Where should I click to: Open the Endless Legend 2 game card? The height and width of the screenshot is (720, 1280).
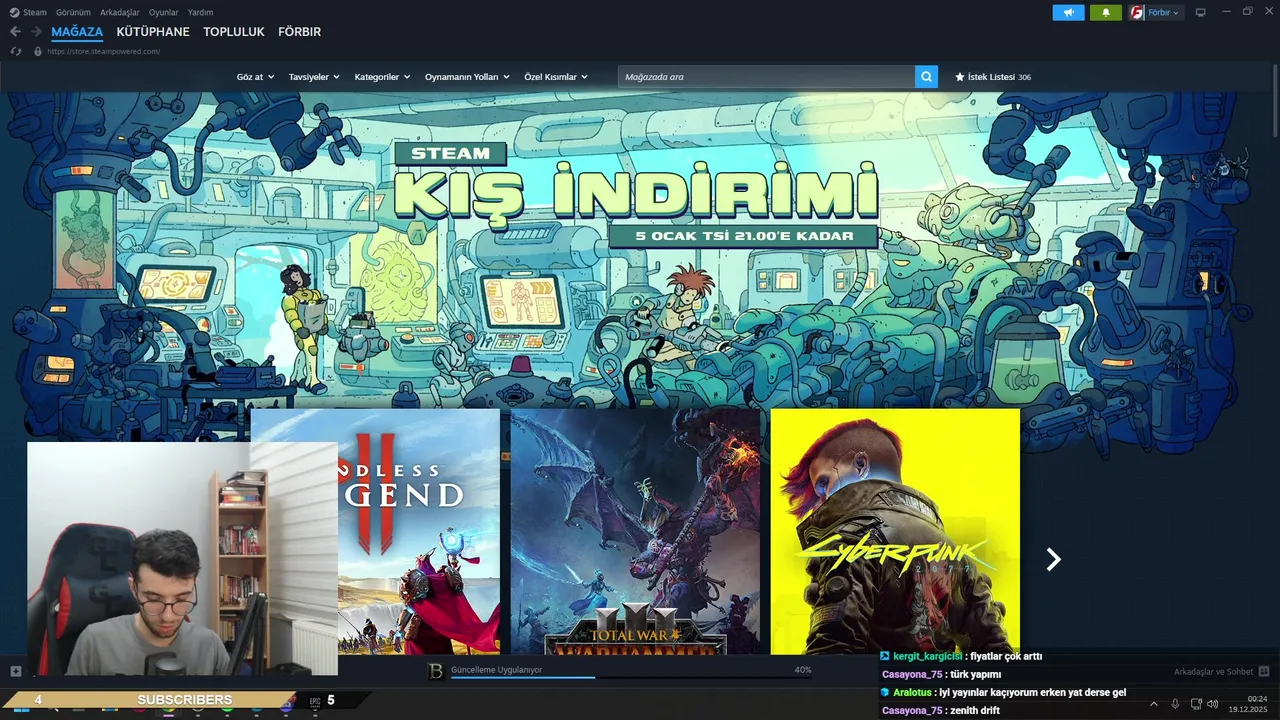tap(375, 531)
